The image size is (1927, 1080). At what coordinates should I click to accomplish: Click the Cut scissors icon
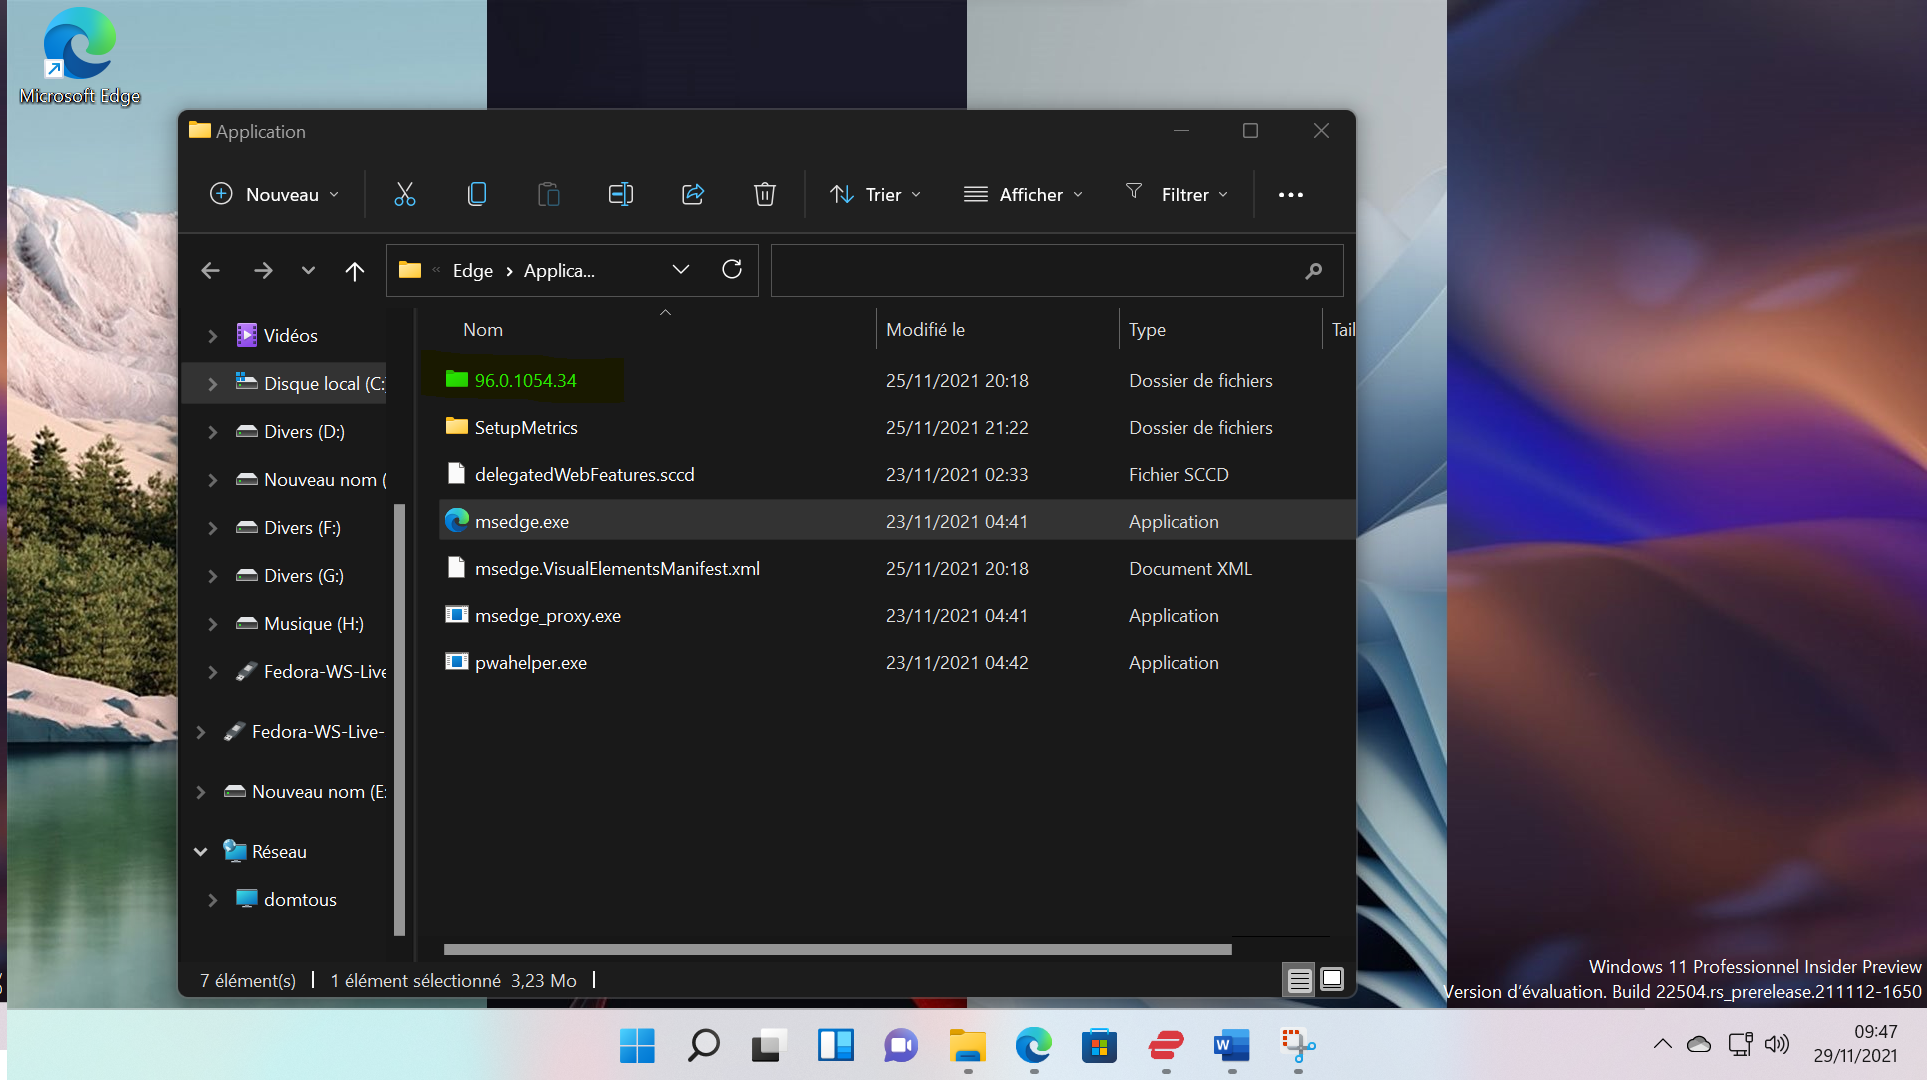pyautogui.click(x=404, y=194)
